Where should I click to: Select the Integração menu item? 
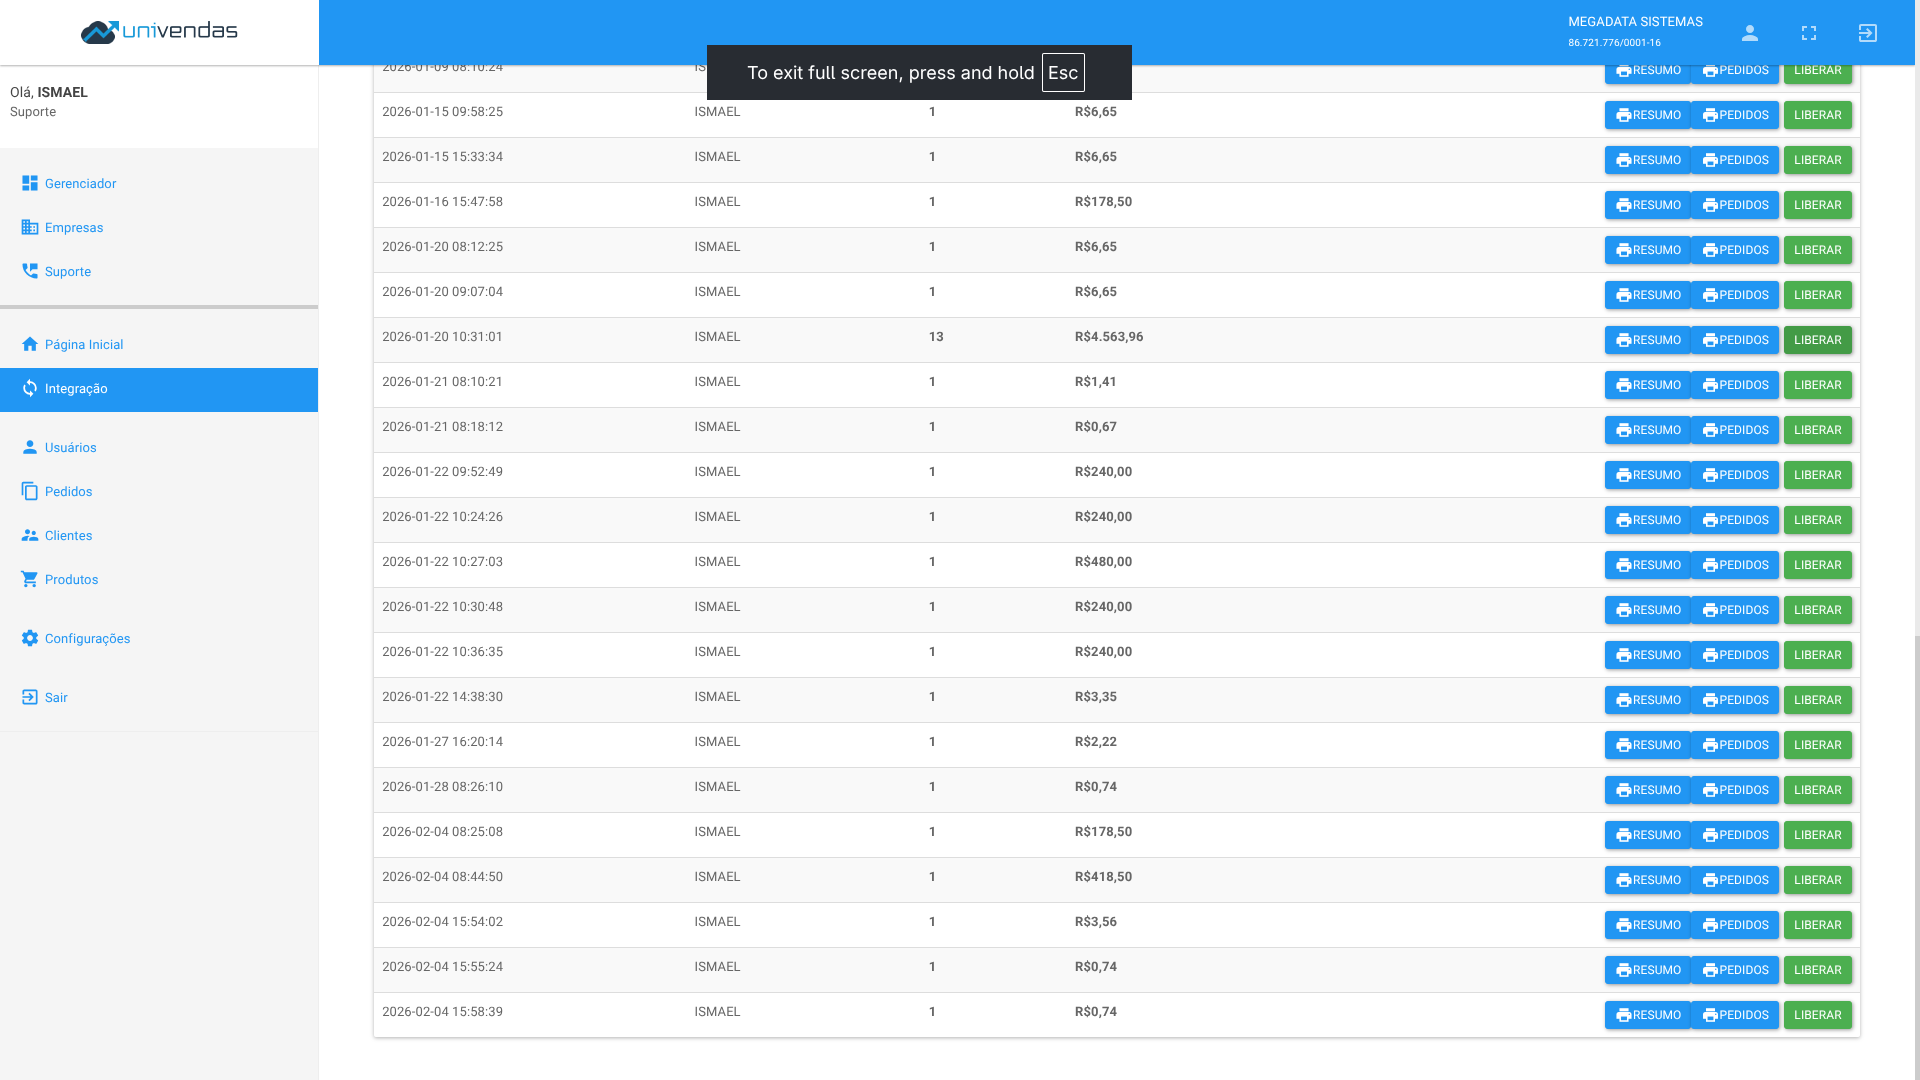click(x=76, y=389)
